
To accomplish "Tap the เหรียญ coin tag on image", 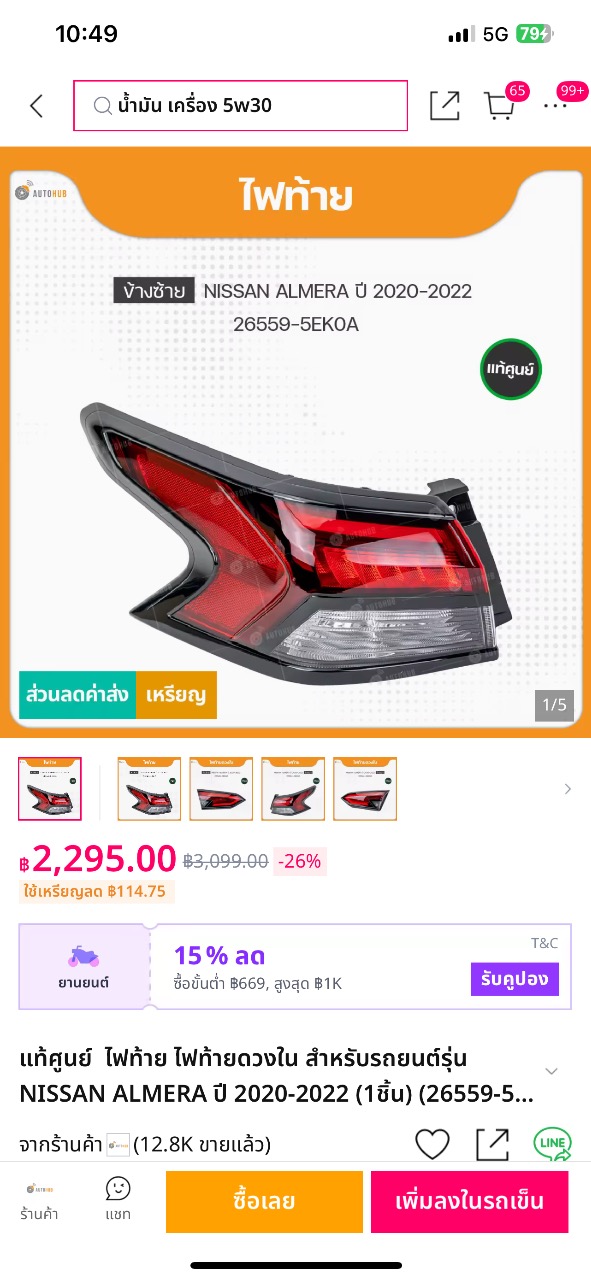I will coord(176,695).
